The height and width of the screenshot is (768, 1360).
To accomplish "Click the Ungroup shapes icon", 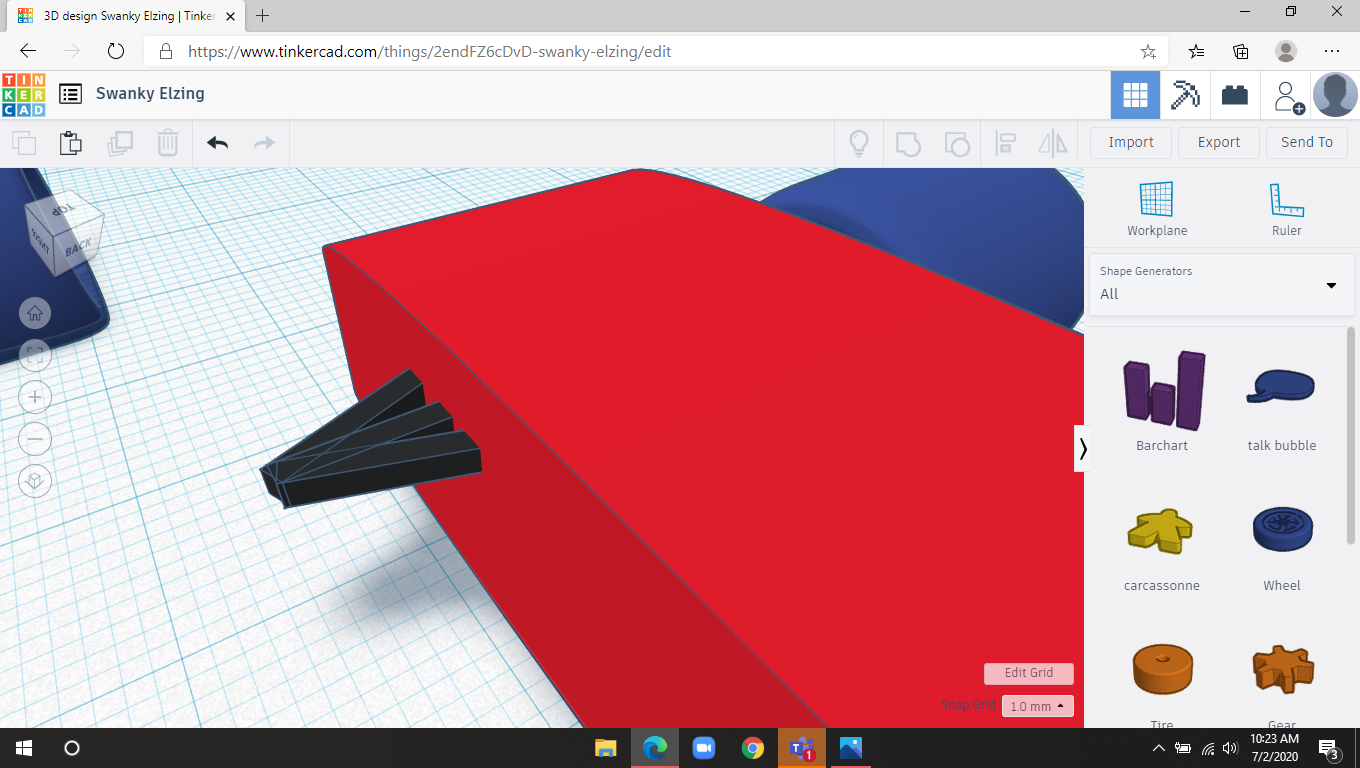I will [957, 143].
